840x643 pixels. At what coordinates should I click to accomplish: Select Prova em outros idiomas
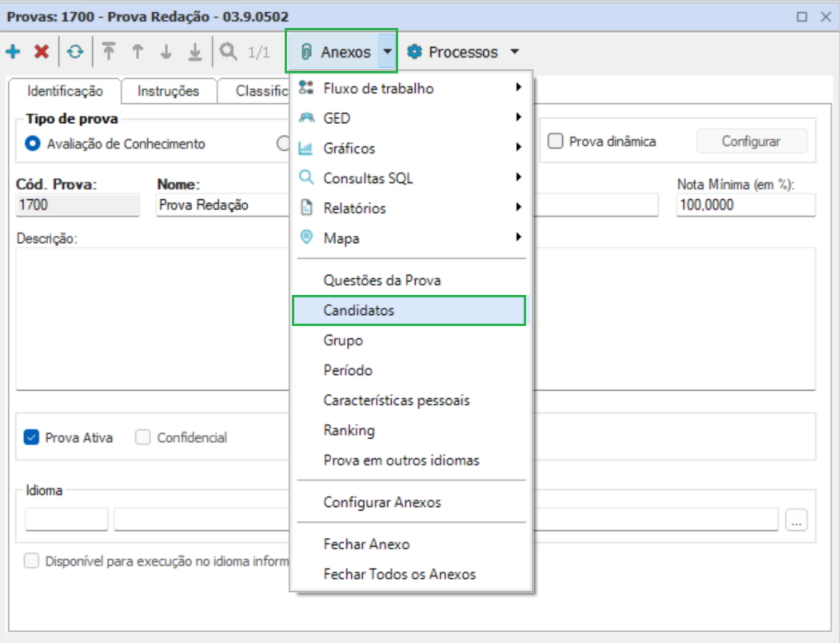[x=411, y=460]
